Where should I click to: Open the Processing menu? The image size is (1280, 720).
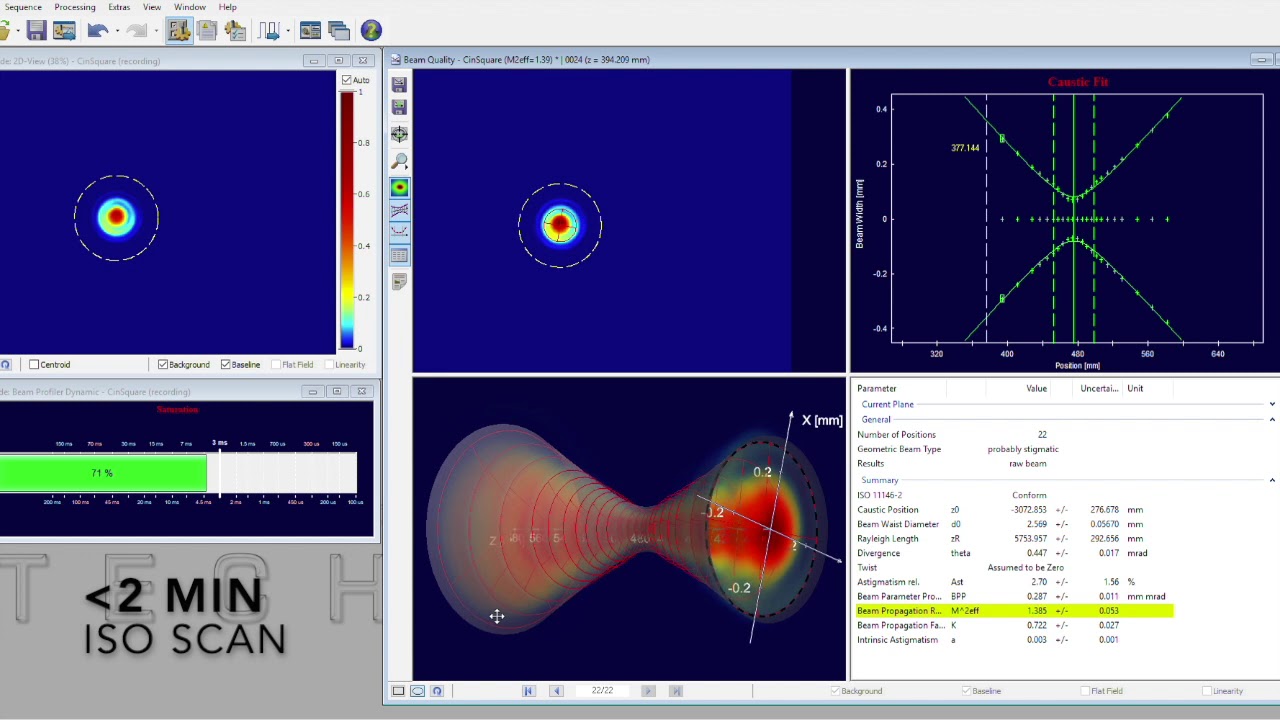[75, 7]
